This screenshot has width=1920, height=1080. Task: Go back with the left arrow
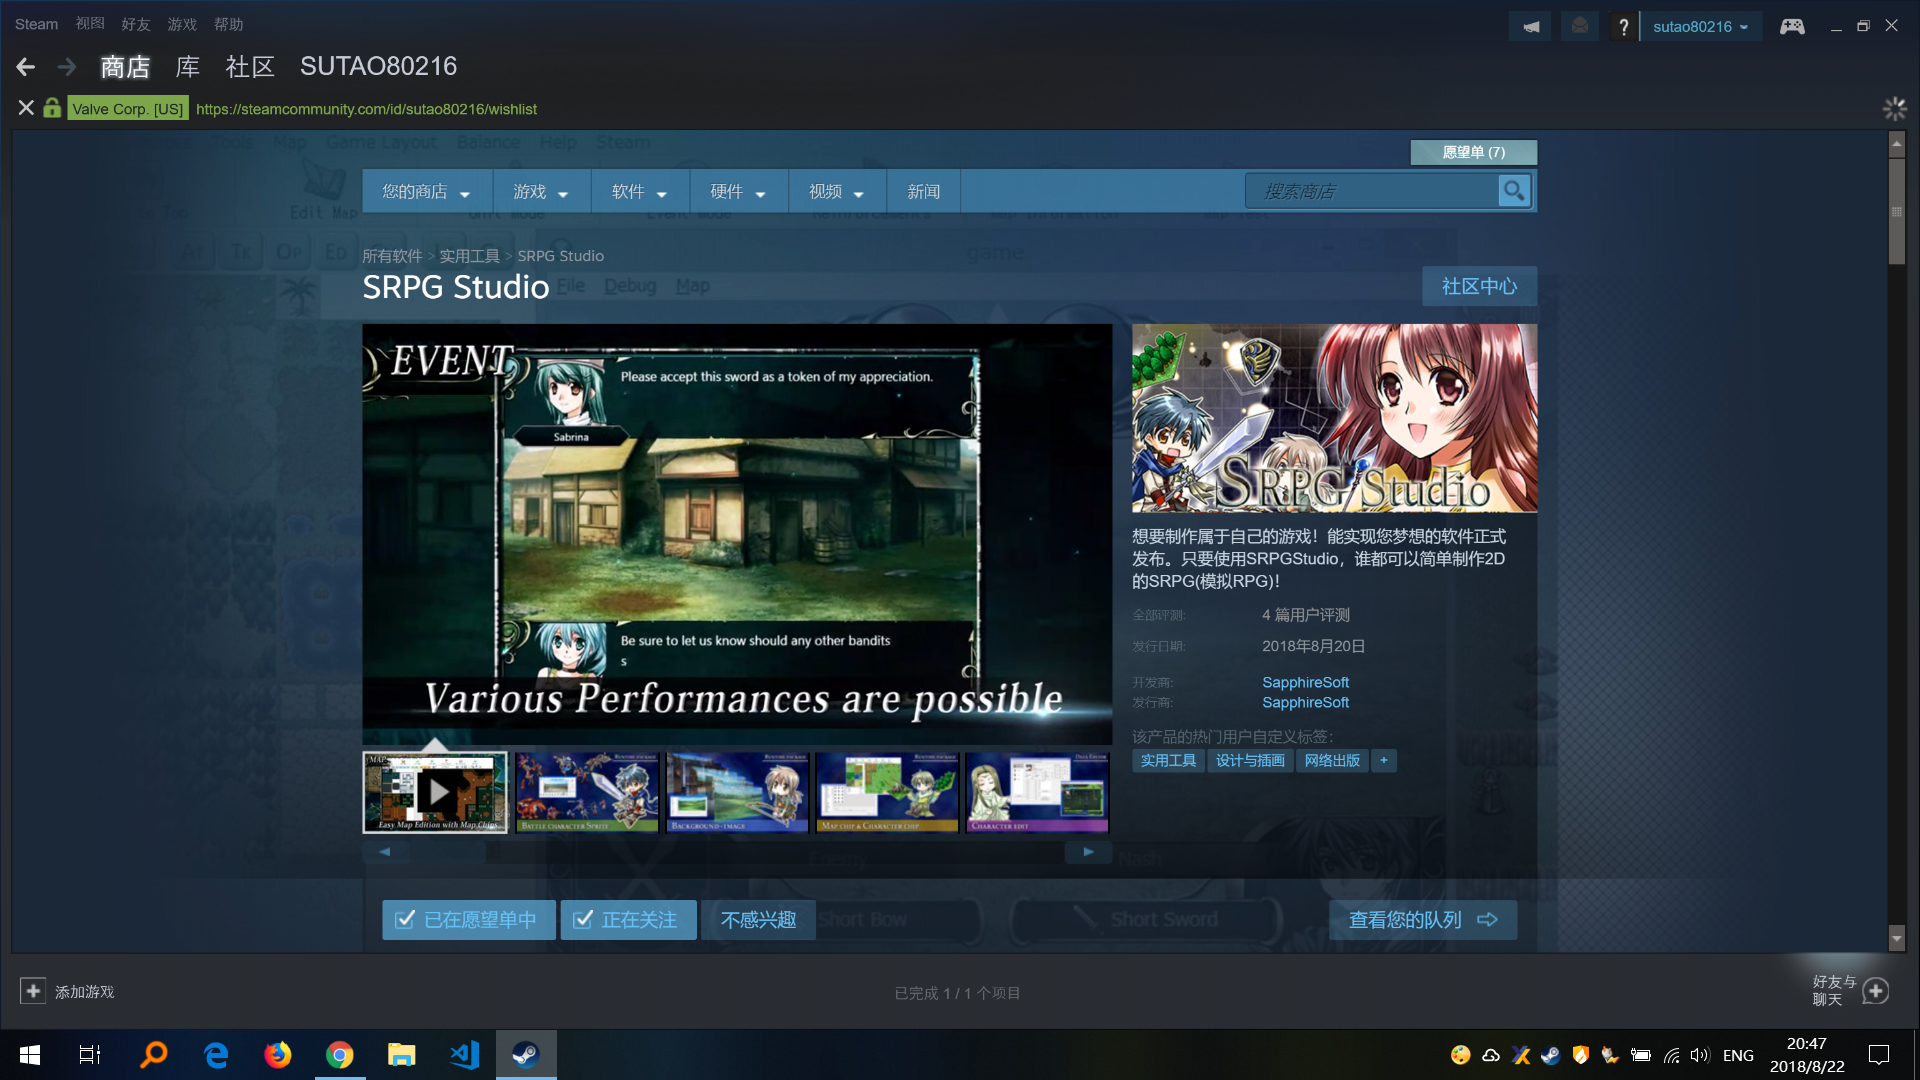(26, 67)
